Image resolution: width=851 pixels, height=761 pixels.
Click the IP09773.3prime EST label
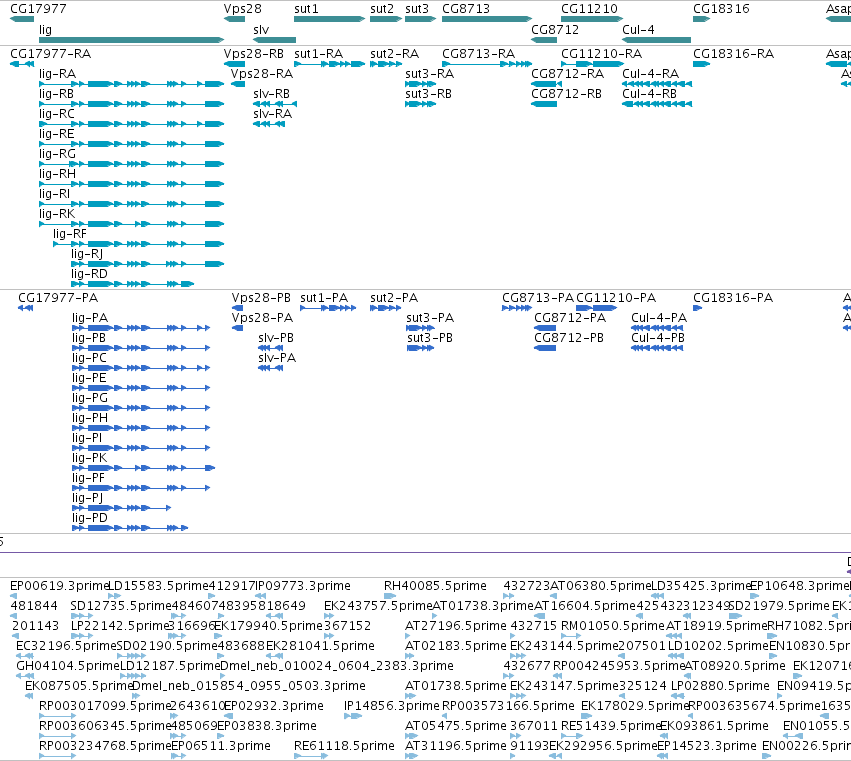(x=303, y=586)
